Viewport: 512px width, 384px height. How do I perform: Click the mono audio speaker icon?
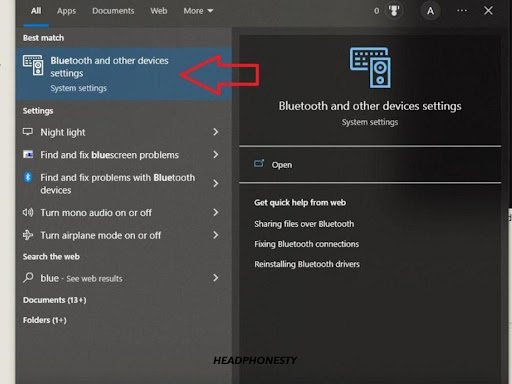(x=28, y=212)
